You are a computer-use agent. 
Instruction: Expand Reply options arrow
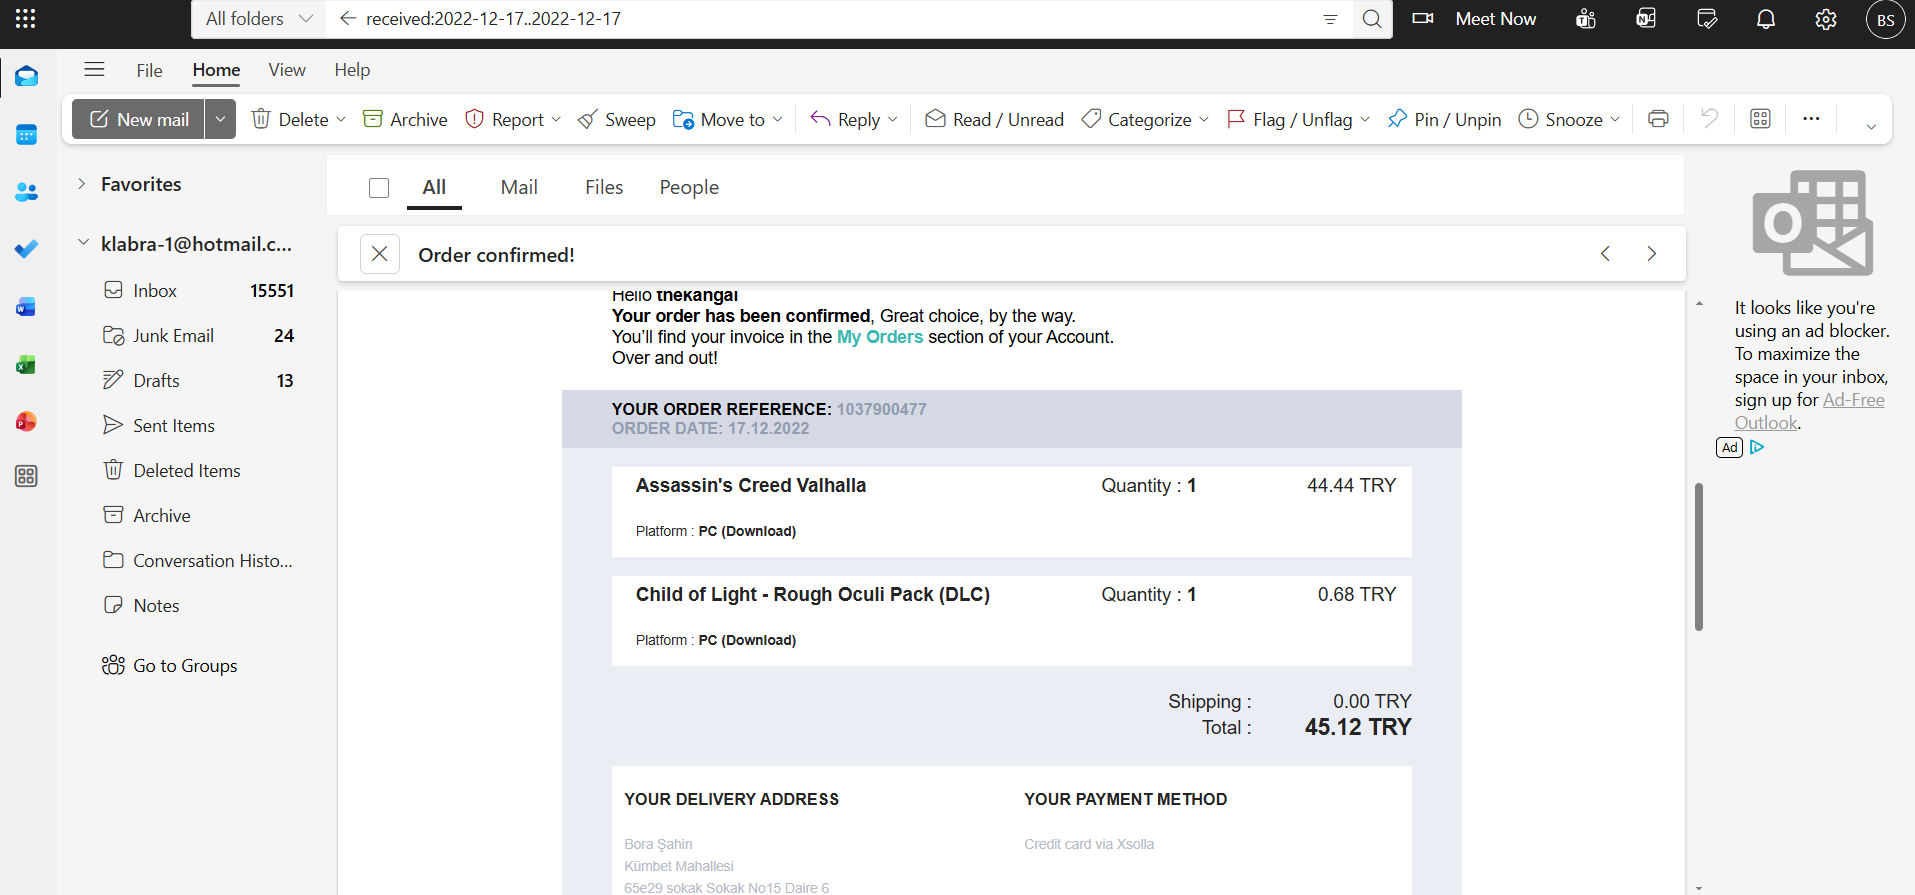point(893,119)
